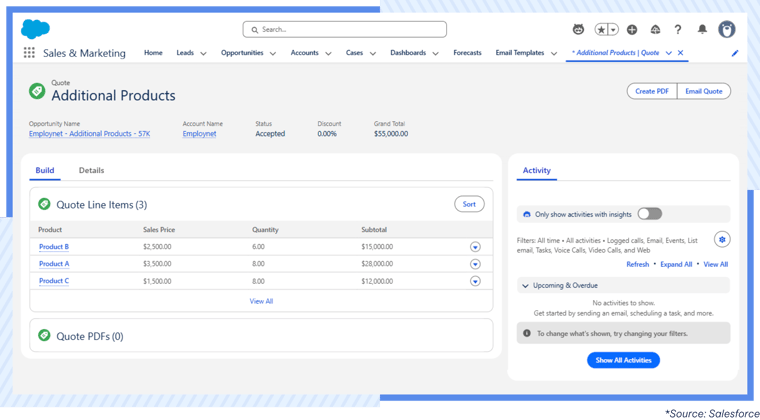Open the Accounts navigation tab
The image size is (760, 420).
click(x=304, y=53)
